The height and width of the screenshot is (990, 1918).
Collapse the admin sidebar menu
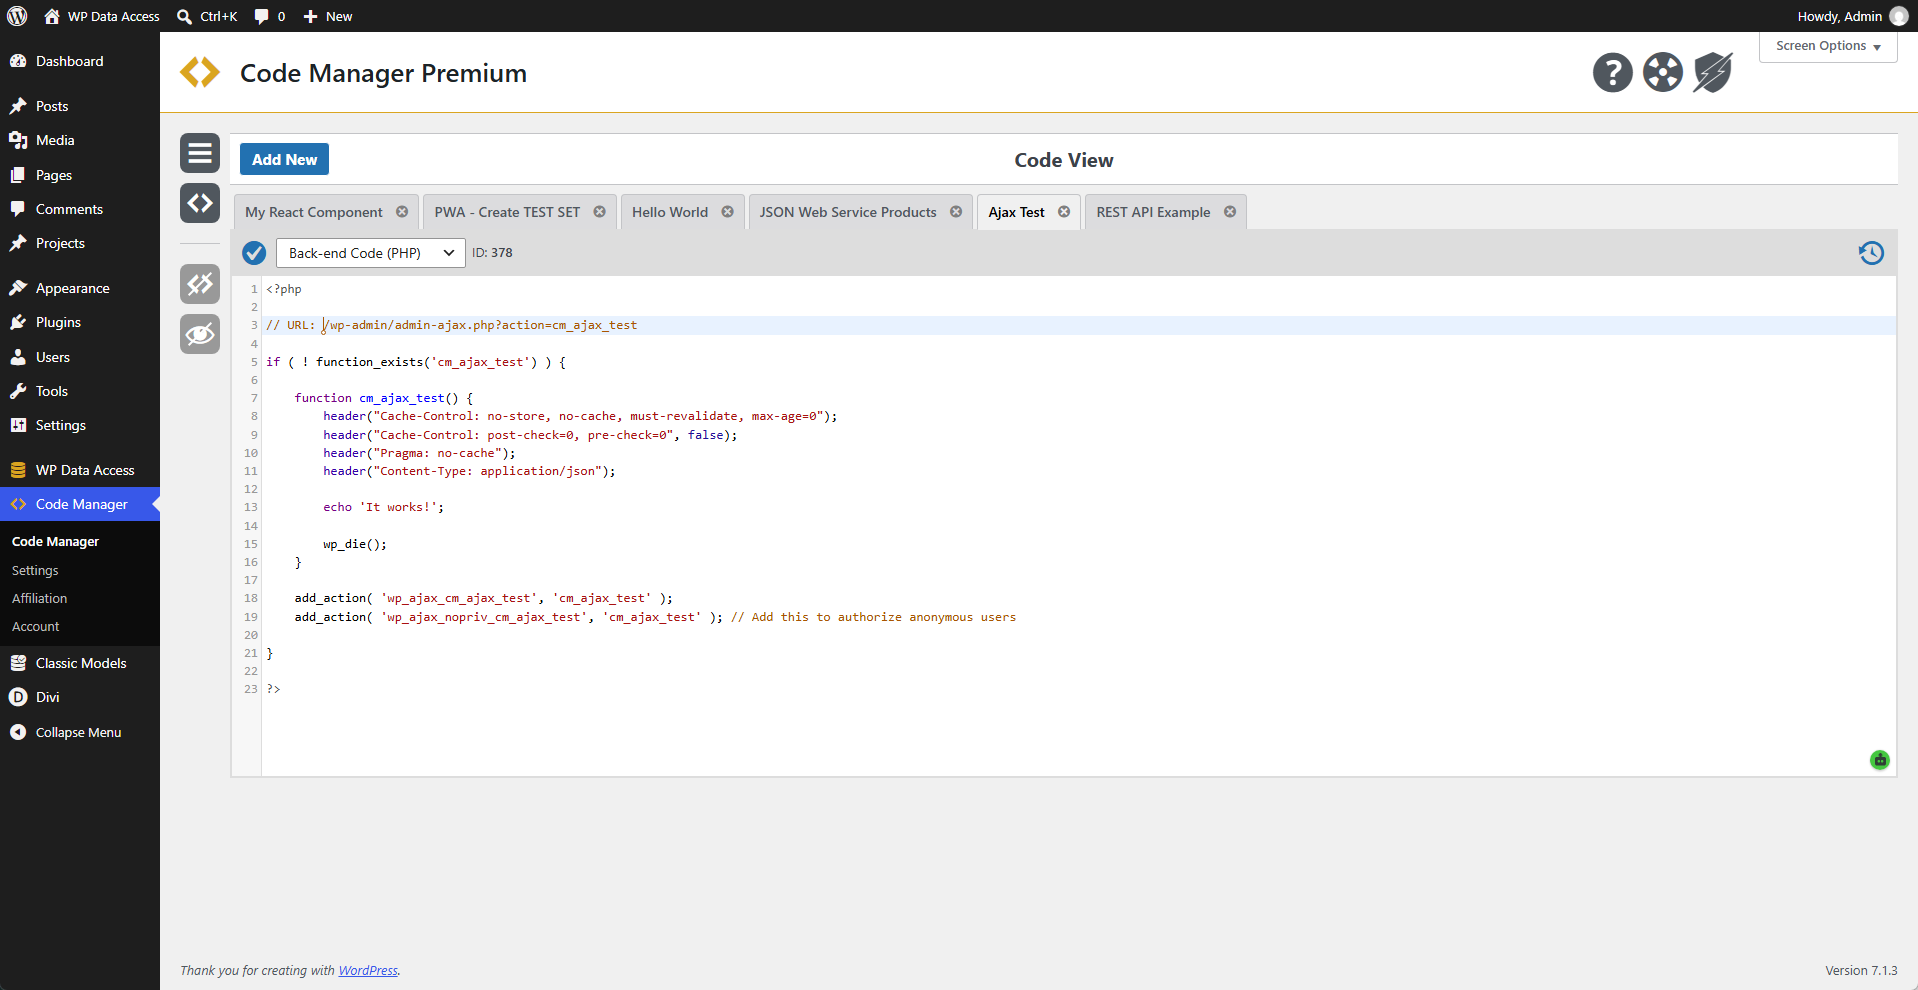[80, 732]
